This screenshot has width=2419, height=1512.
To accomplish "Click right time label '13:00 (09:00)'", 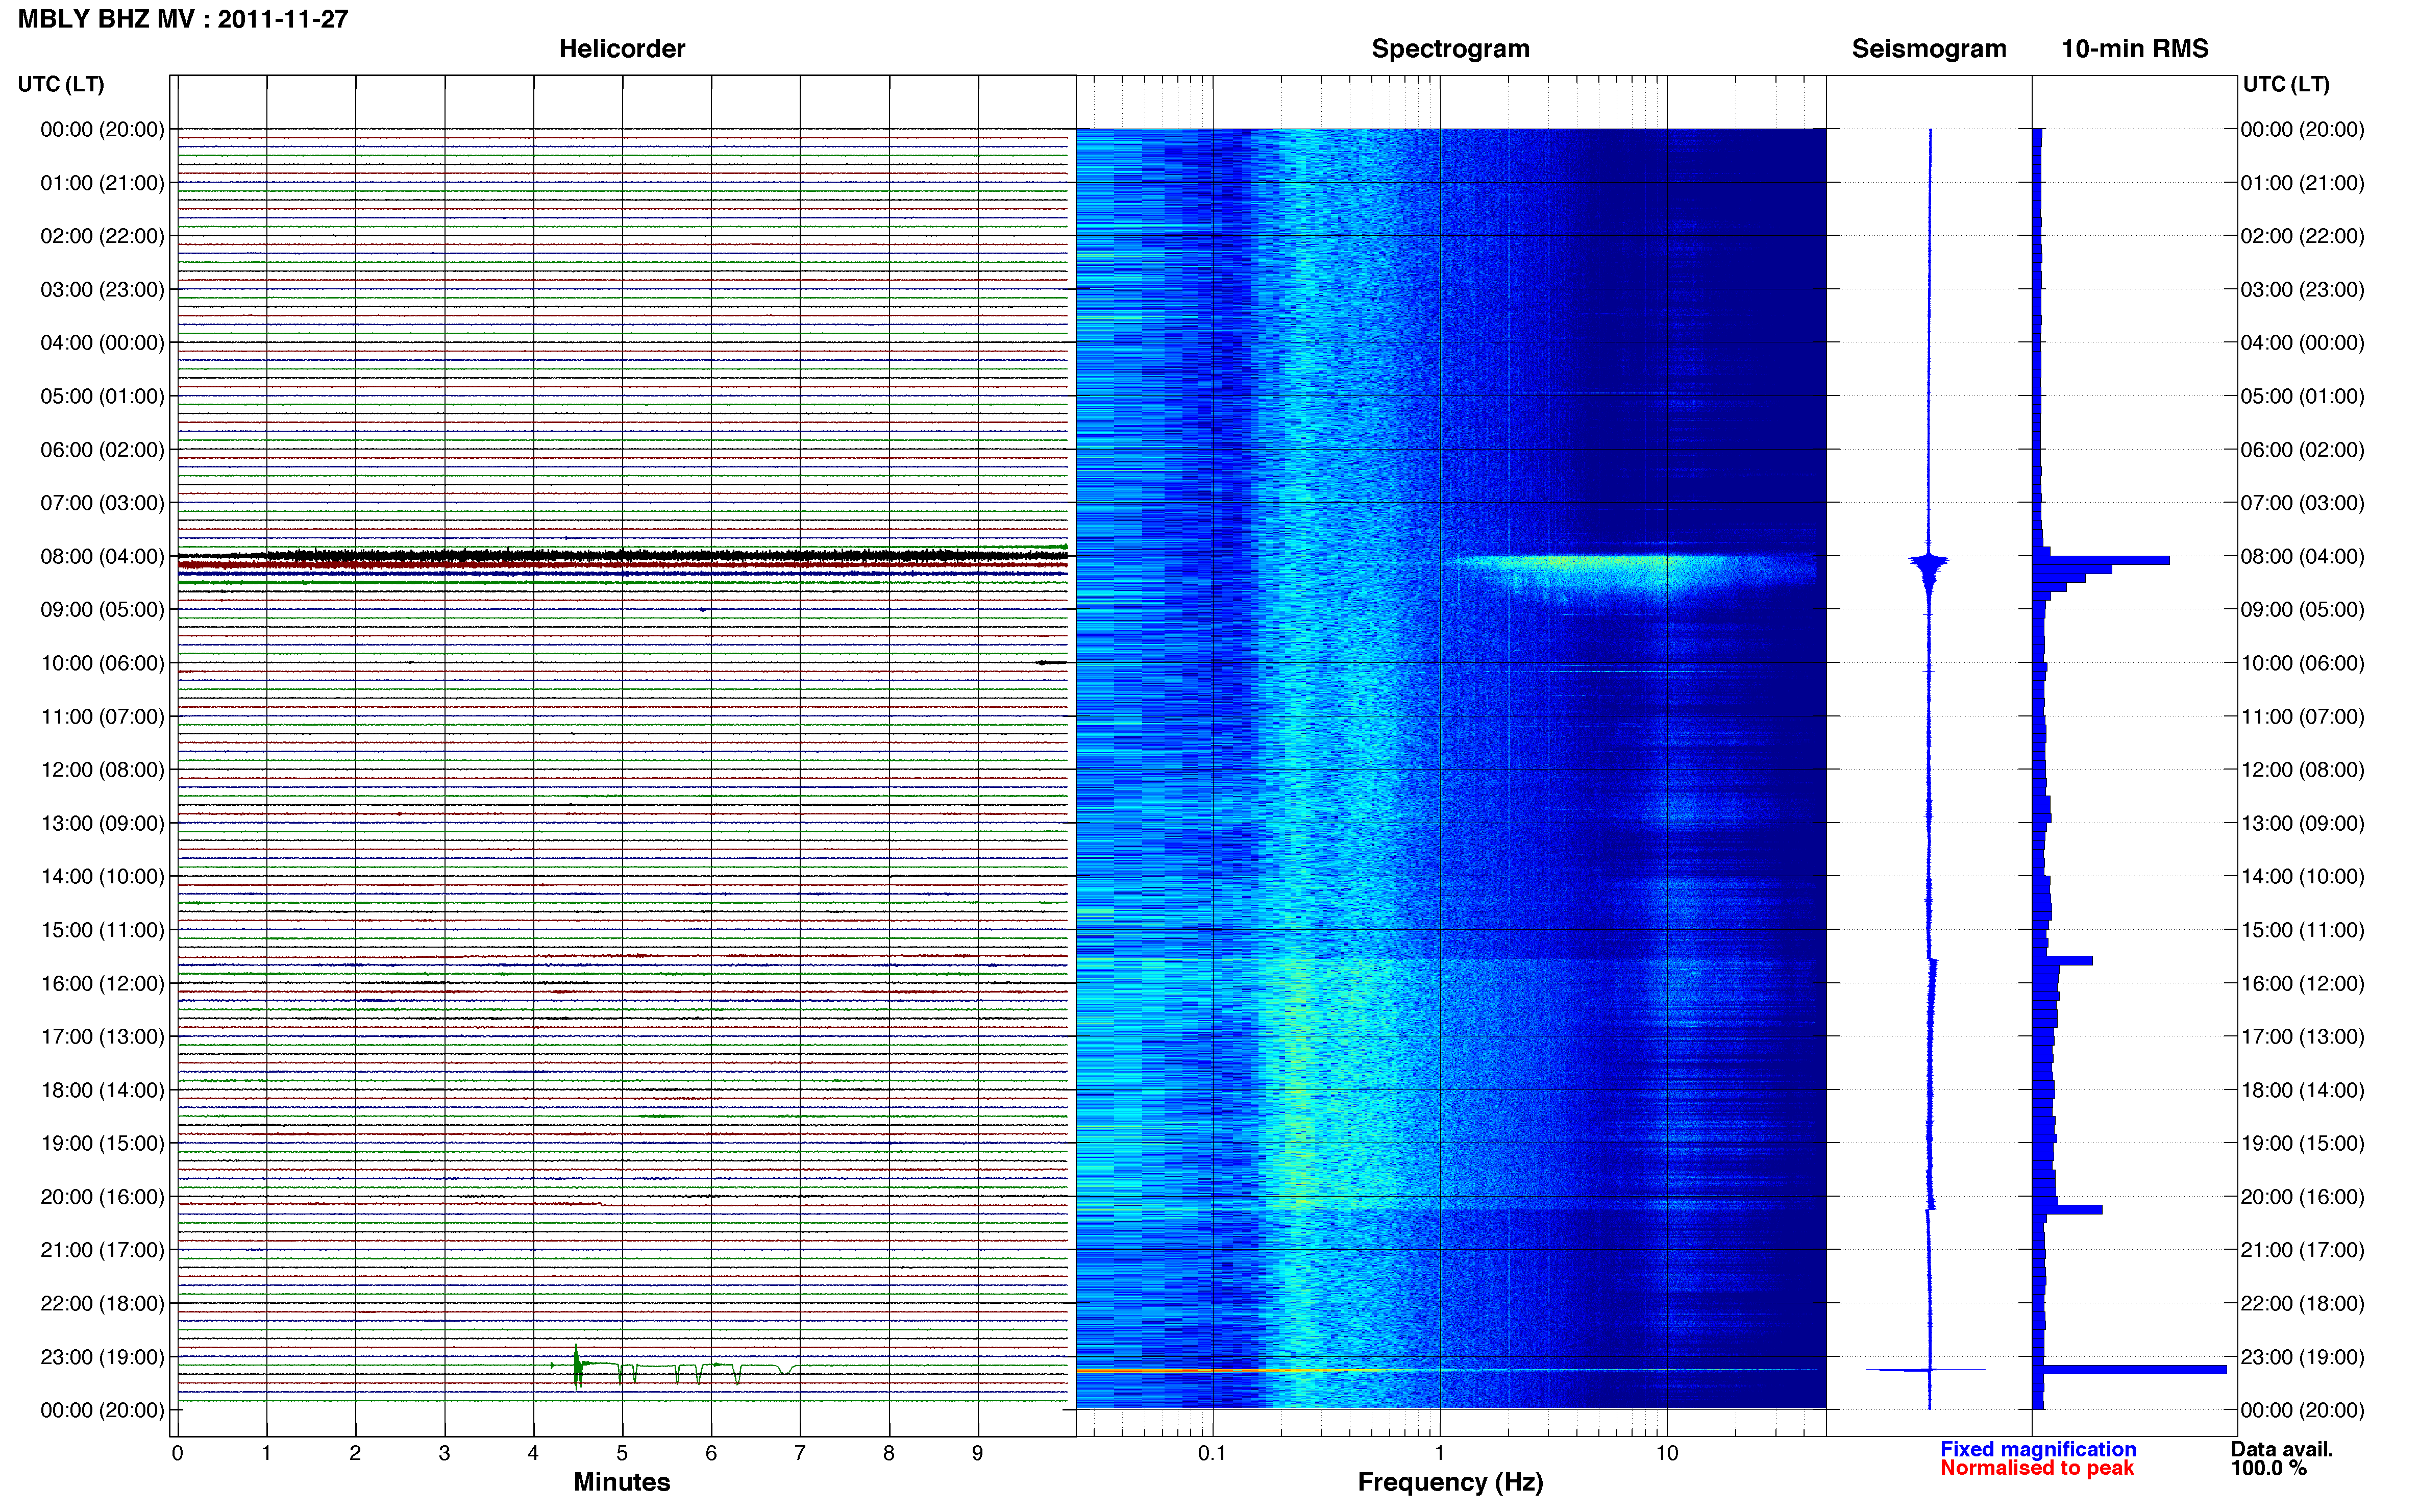I will (2302, 823).
